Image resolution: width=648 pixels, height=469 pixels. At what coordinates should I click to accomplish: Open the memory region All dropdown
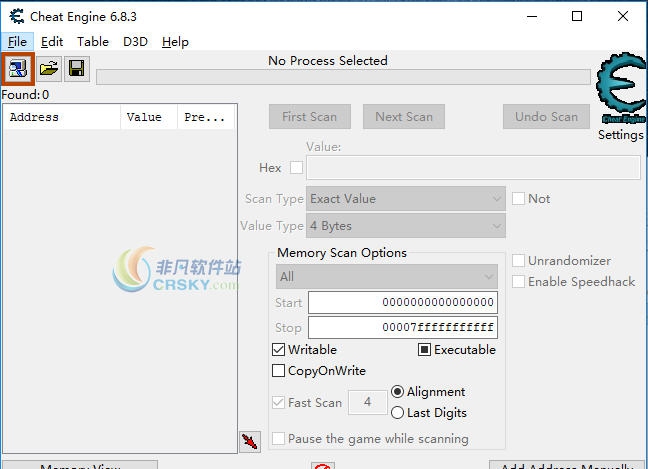click(x=386, y=276)
